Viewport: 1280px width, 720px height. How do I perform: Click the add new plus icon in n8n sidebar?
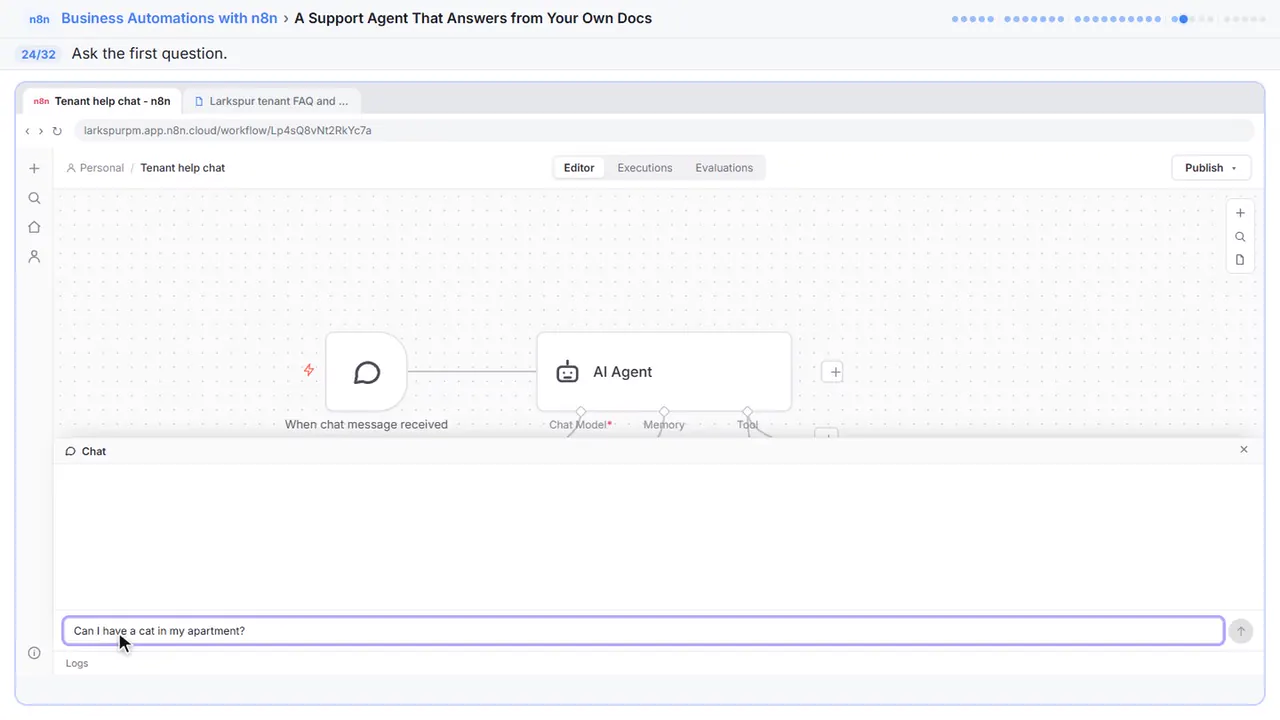coord(34,168)
